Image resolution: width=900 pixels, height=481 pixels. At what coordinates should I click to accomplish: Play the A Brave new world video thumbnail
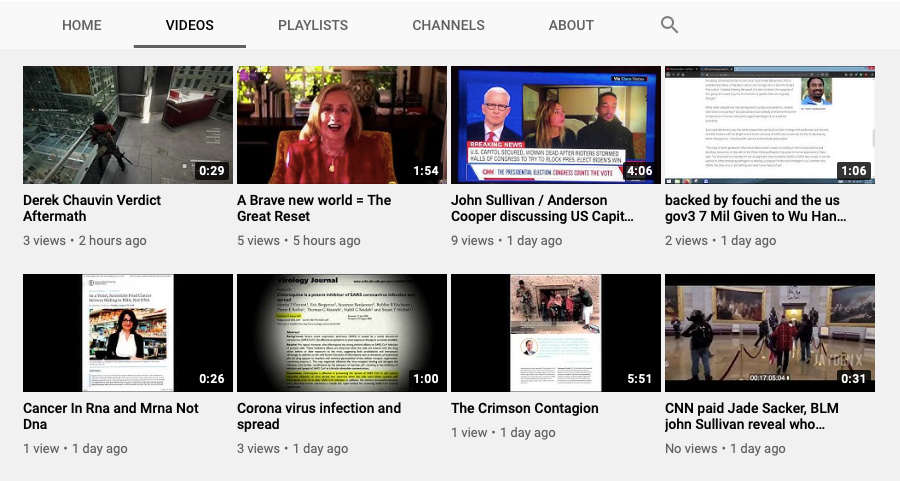coord(342,125)
